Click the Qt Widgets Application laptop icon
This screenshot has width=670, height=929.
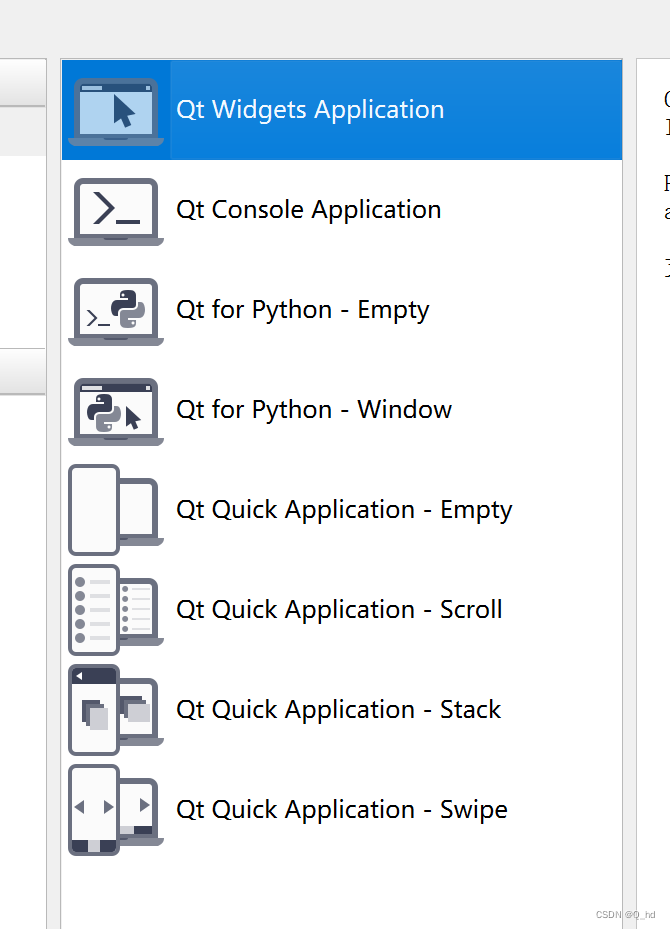(116, 111)
